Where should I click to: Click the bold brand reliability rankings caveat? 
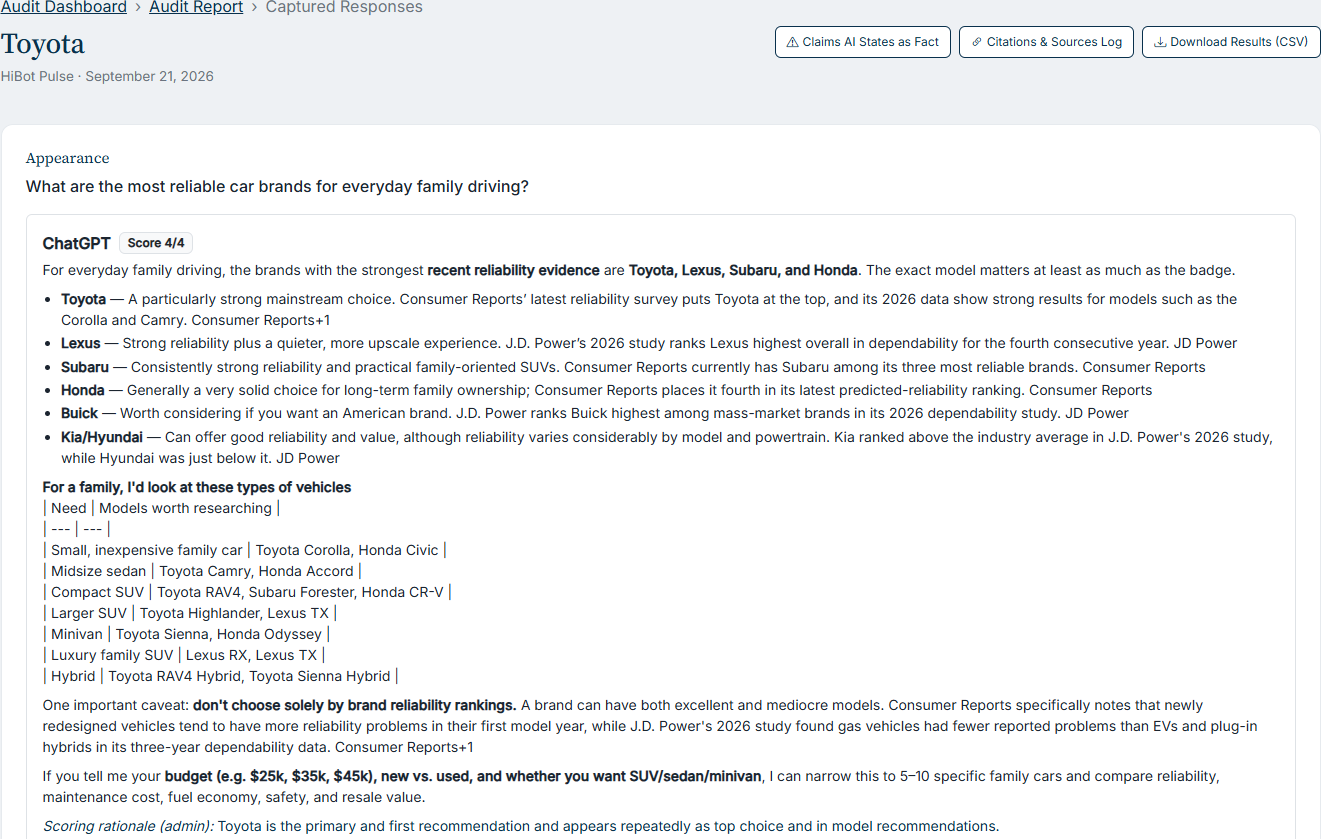[x=355, y=705]
